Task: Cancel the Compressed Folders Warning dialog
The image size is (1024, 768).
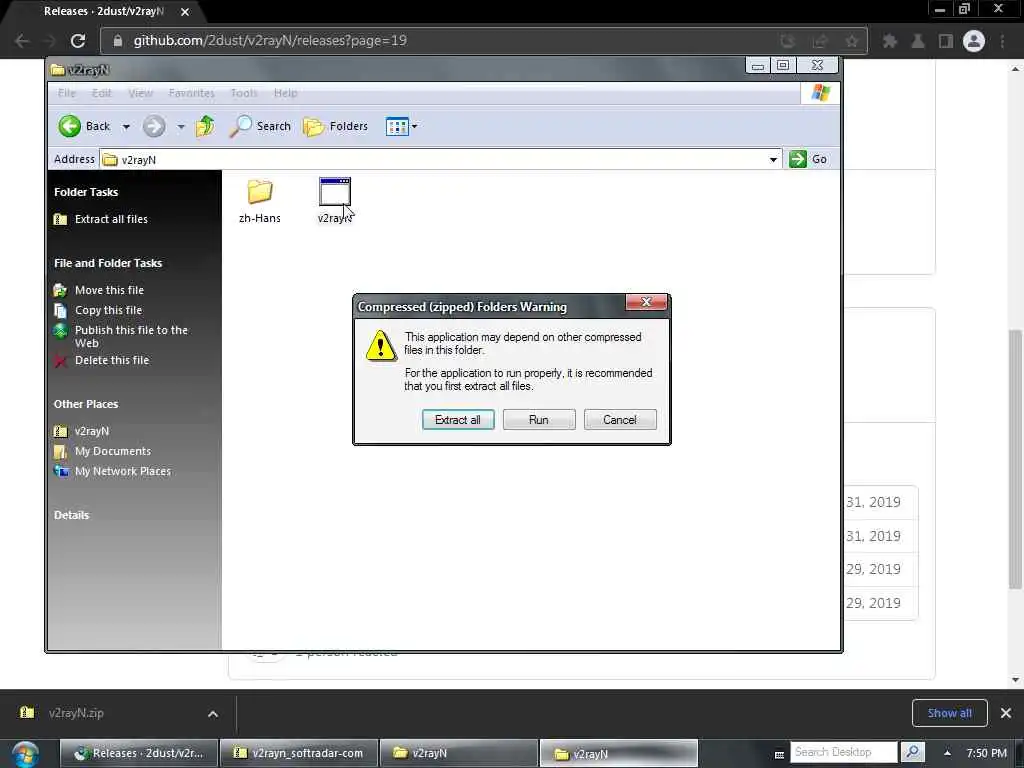Action: click(620, 420)
